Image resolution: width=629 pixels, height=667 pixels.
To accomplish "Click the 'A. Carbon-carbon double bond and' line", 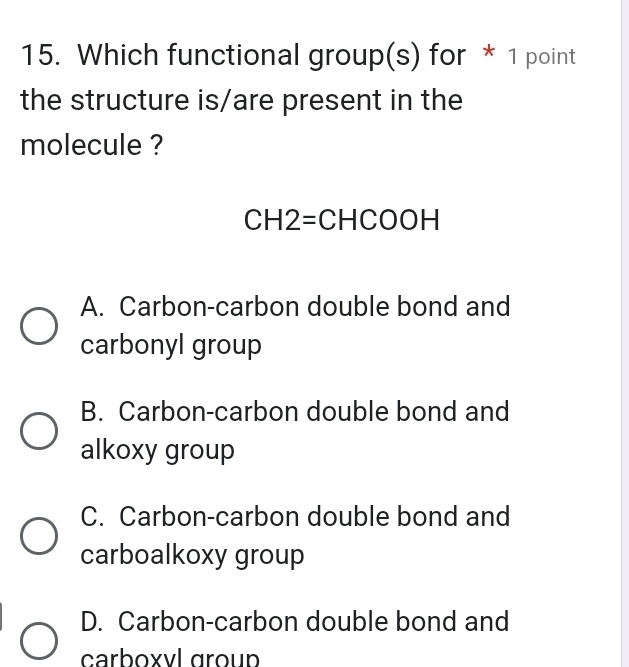I will pyautogui.click(x=295, y=306).
